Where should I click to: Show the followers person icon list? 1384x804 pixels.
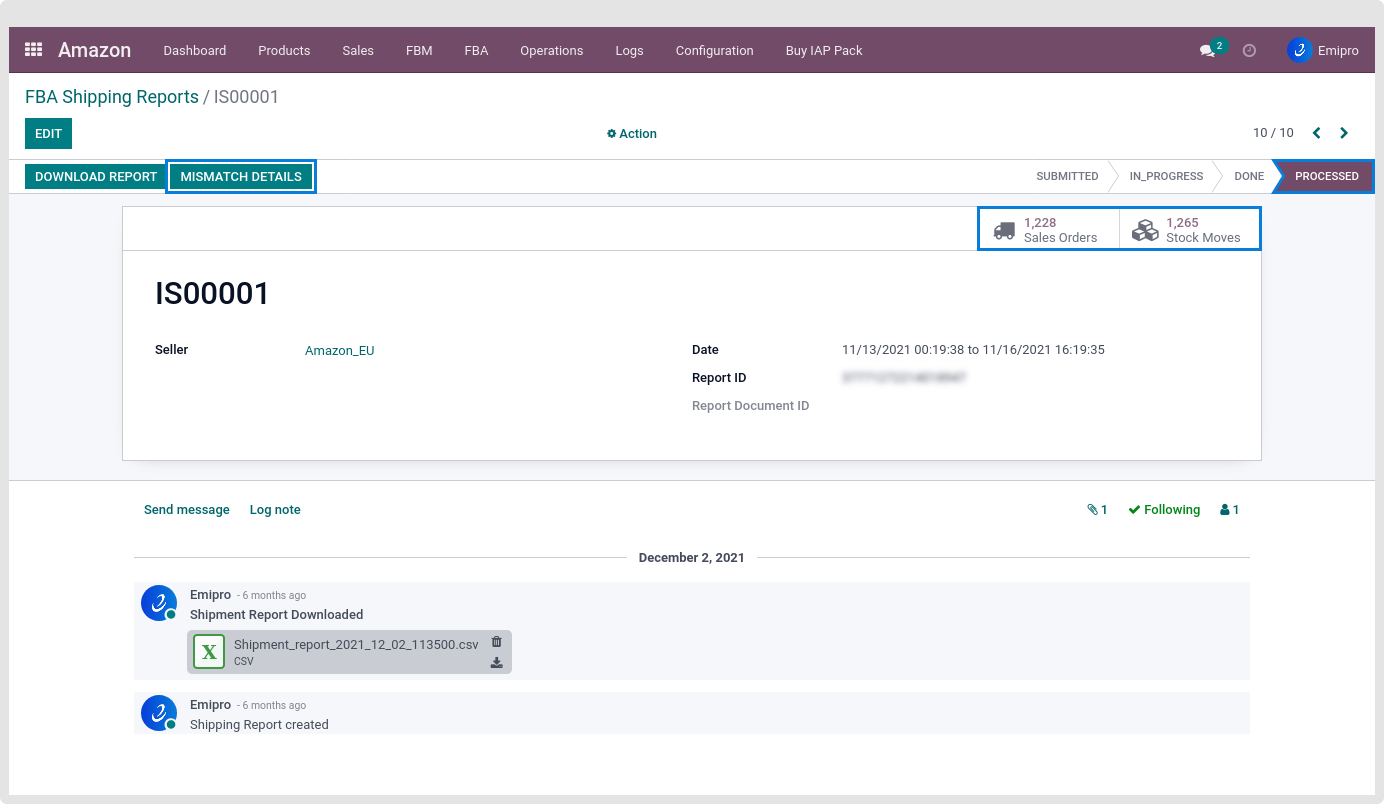1229,510
